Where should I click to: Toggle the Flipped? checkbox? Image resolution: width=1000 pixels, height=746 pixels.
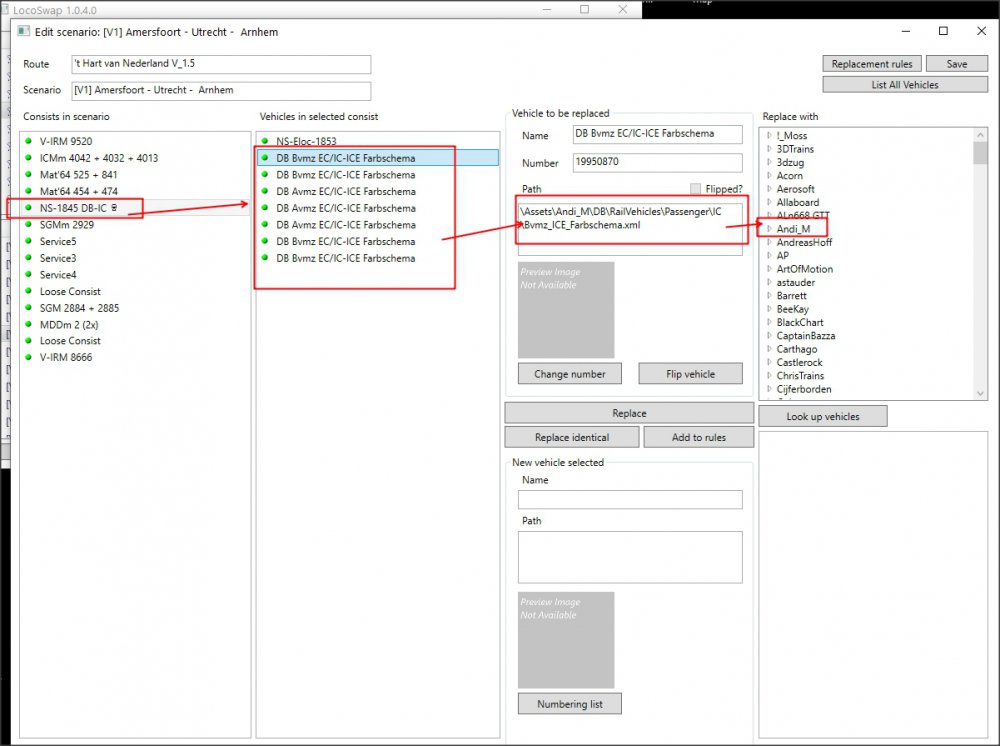coord(695,189)
